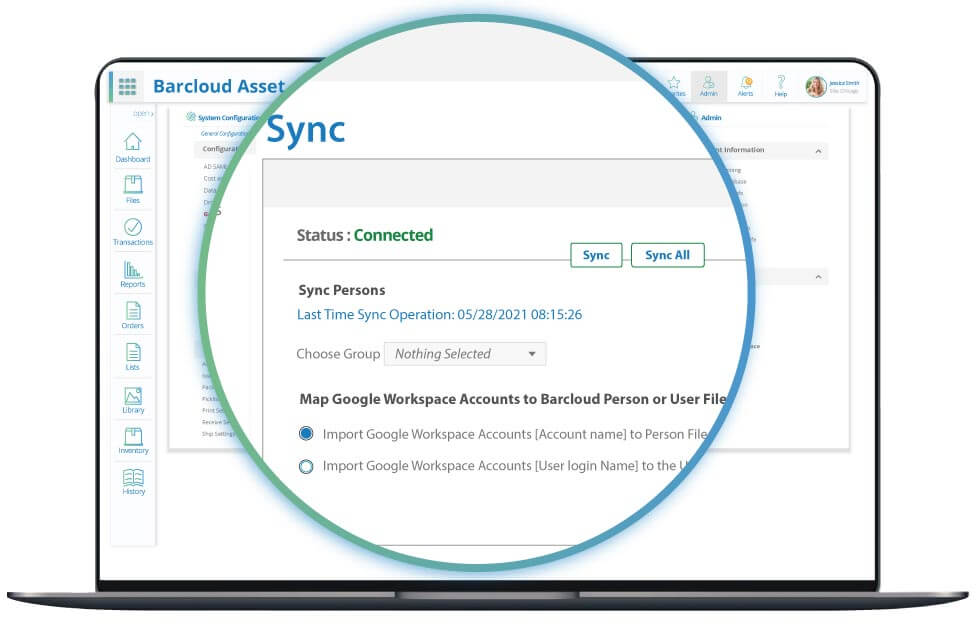The image size is (977, 629).
Task: Expand the sidebar with the open arrow
Action: pos(143,113)
